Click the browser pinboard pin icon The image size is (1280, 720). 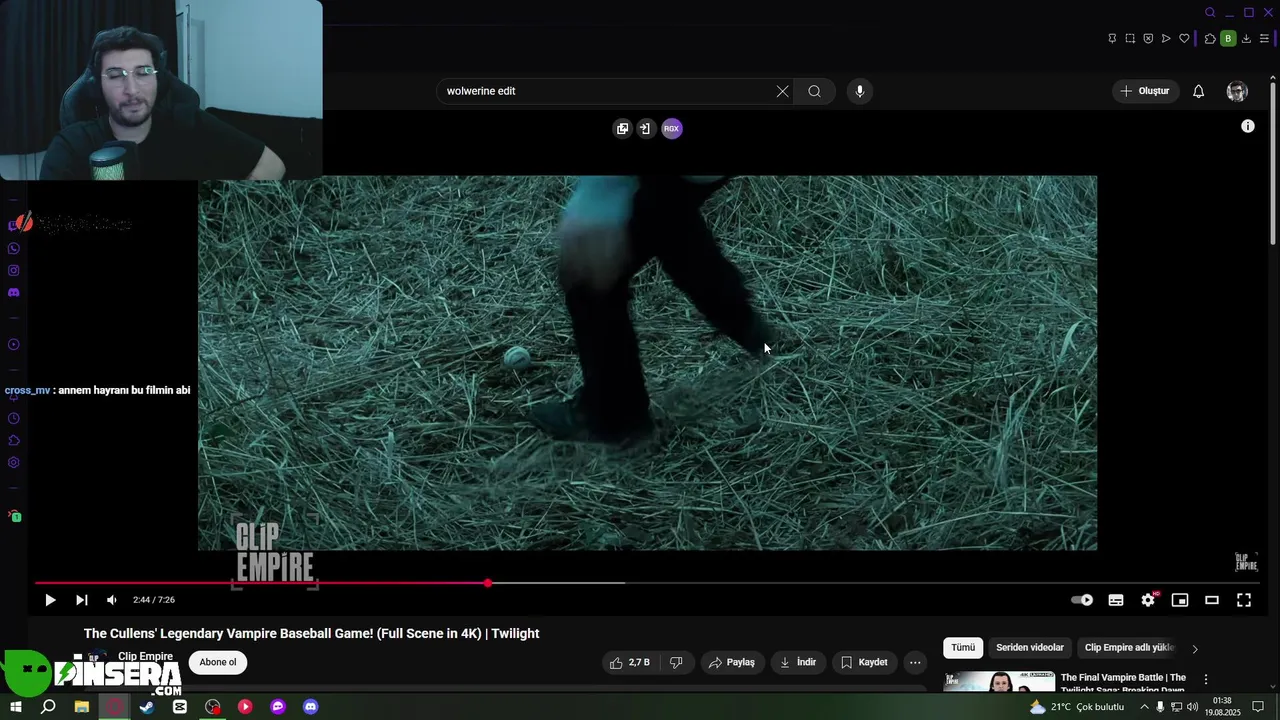point(1112,39)
